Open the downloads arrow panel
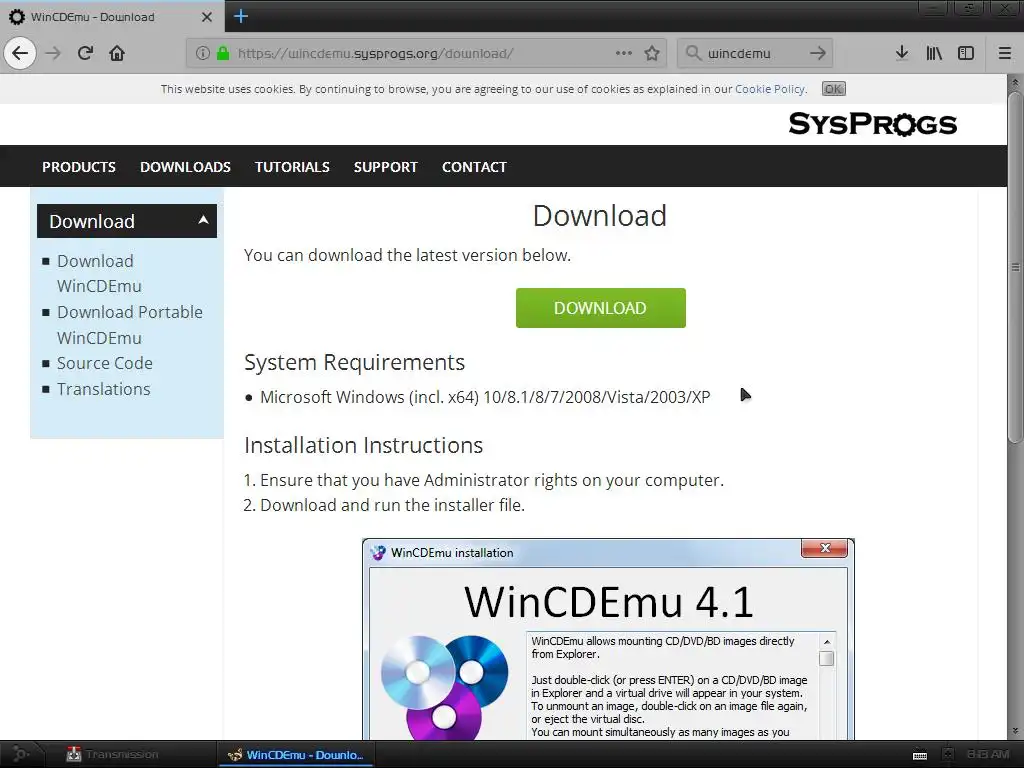 pyautogui.click(x=902, y=53)
